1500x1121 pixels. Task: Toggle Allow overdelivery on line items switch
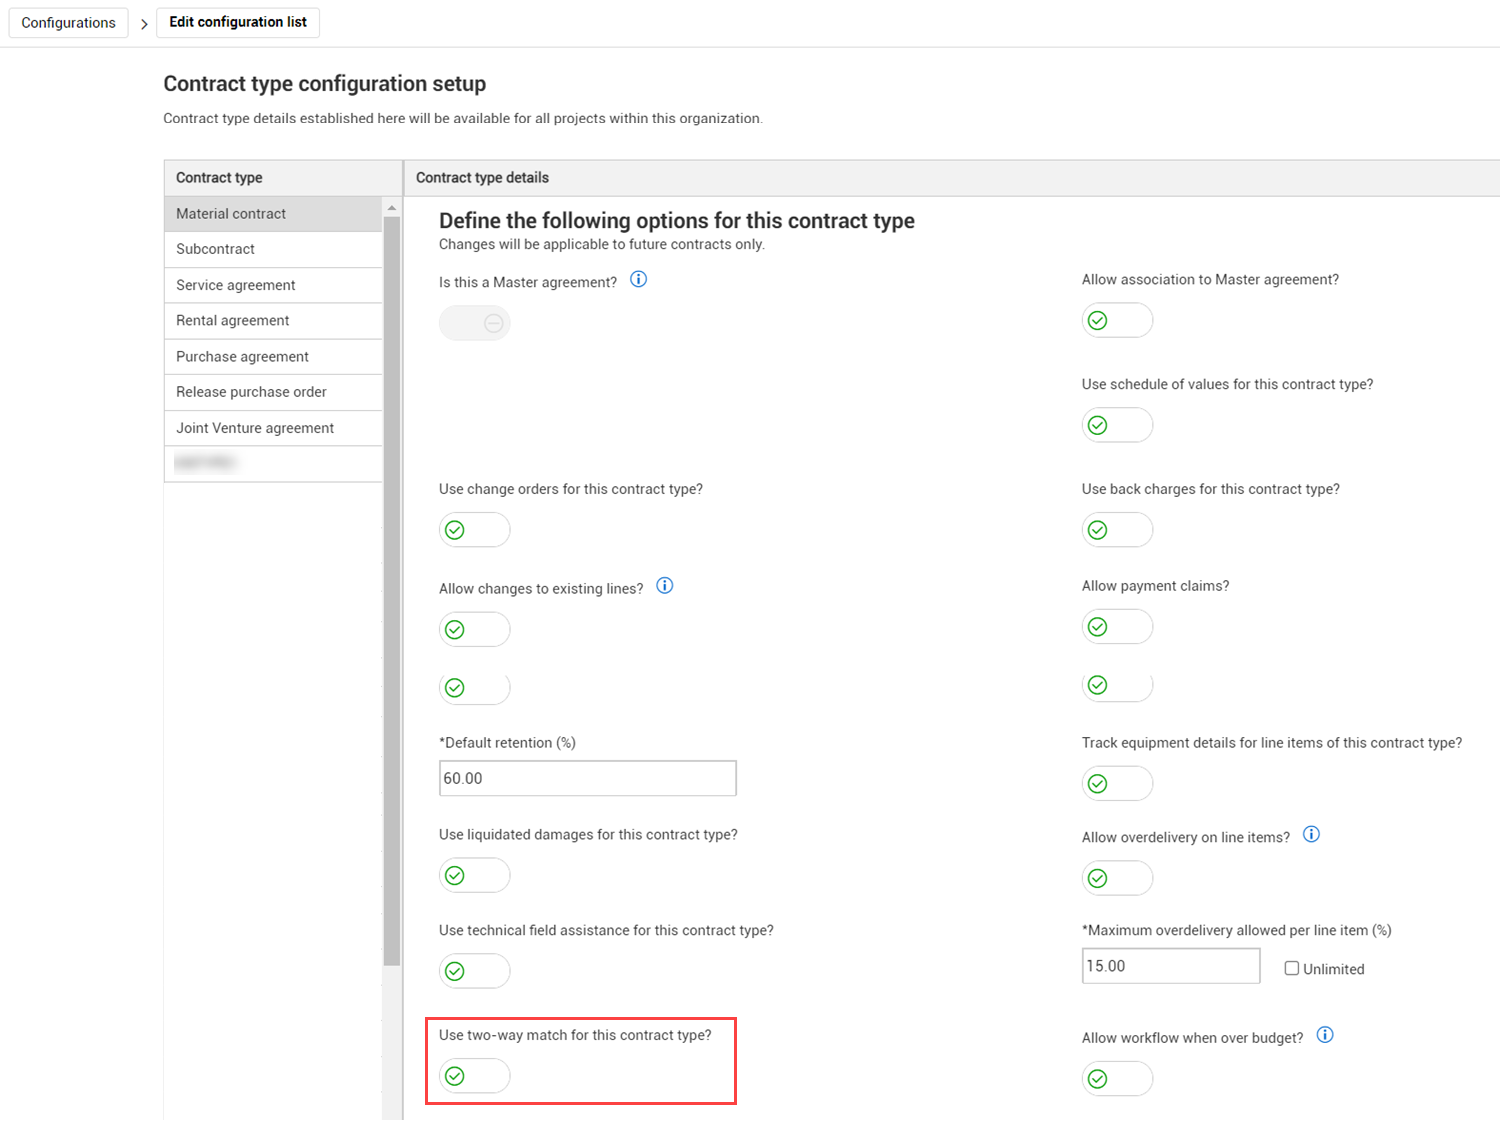click(1117, 878)
